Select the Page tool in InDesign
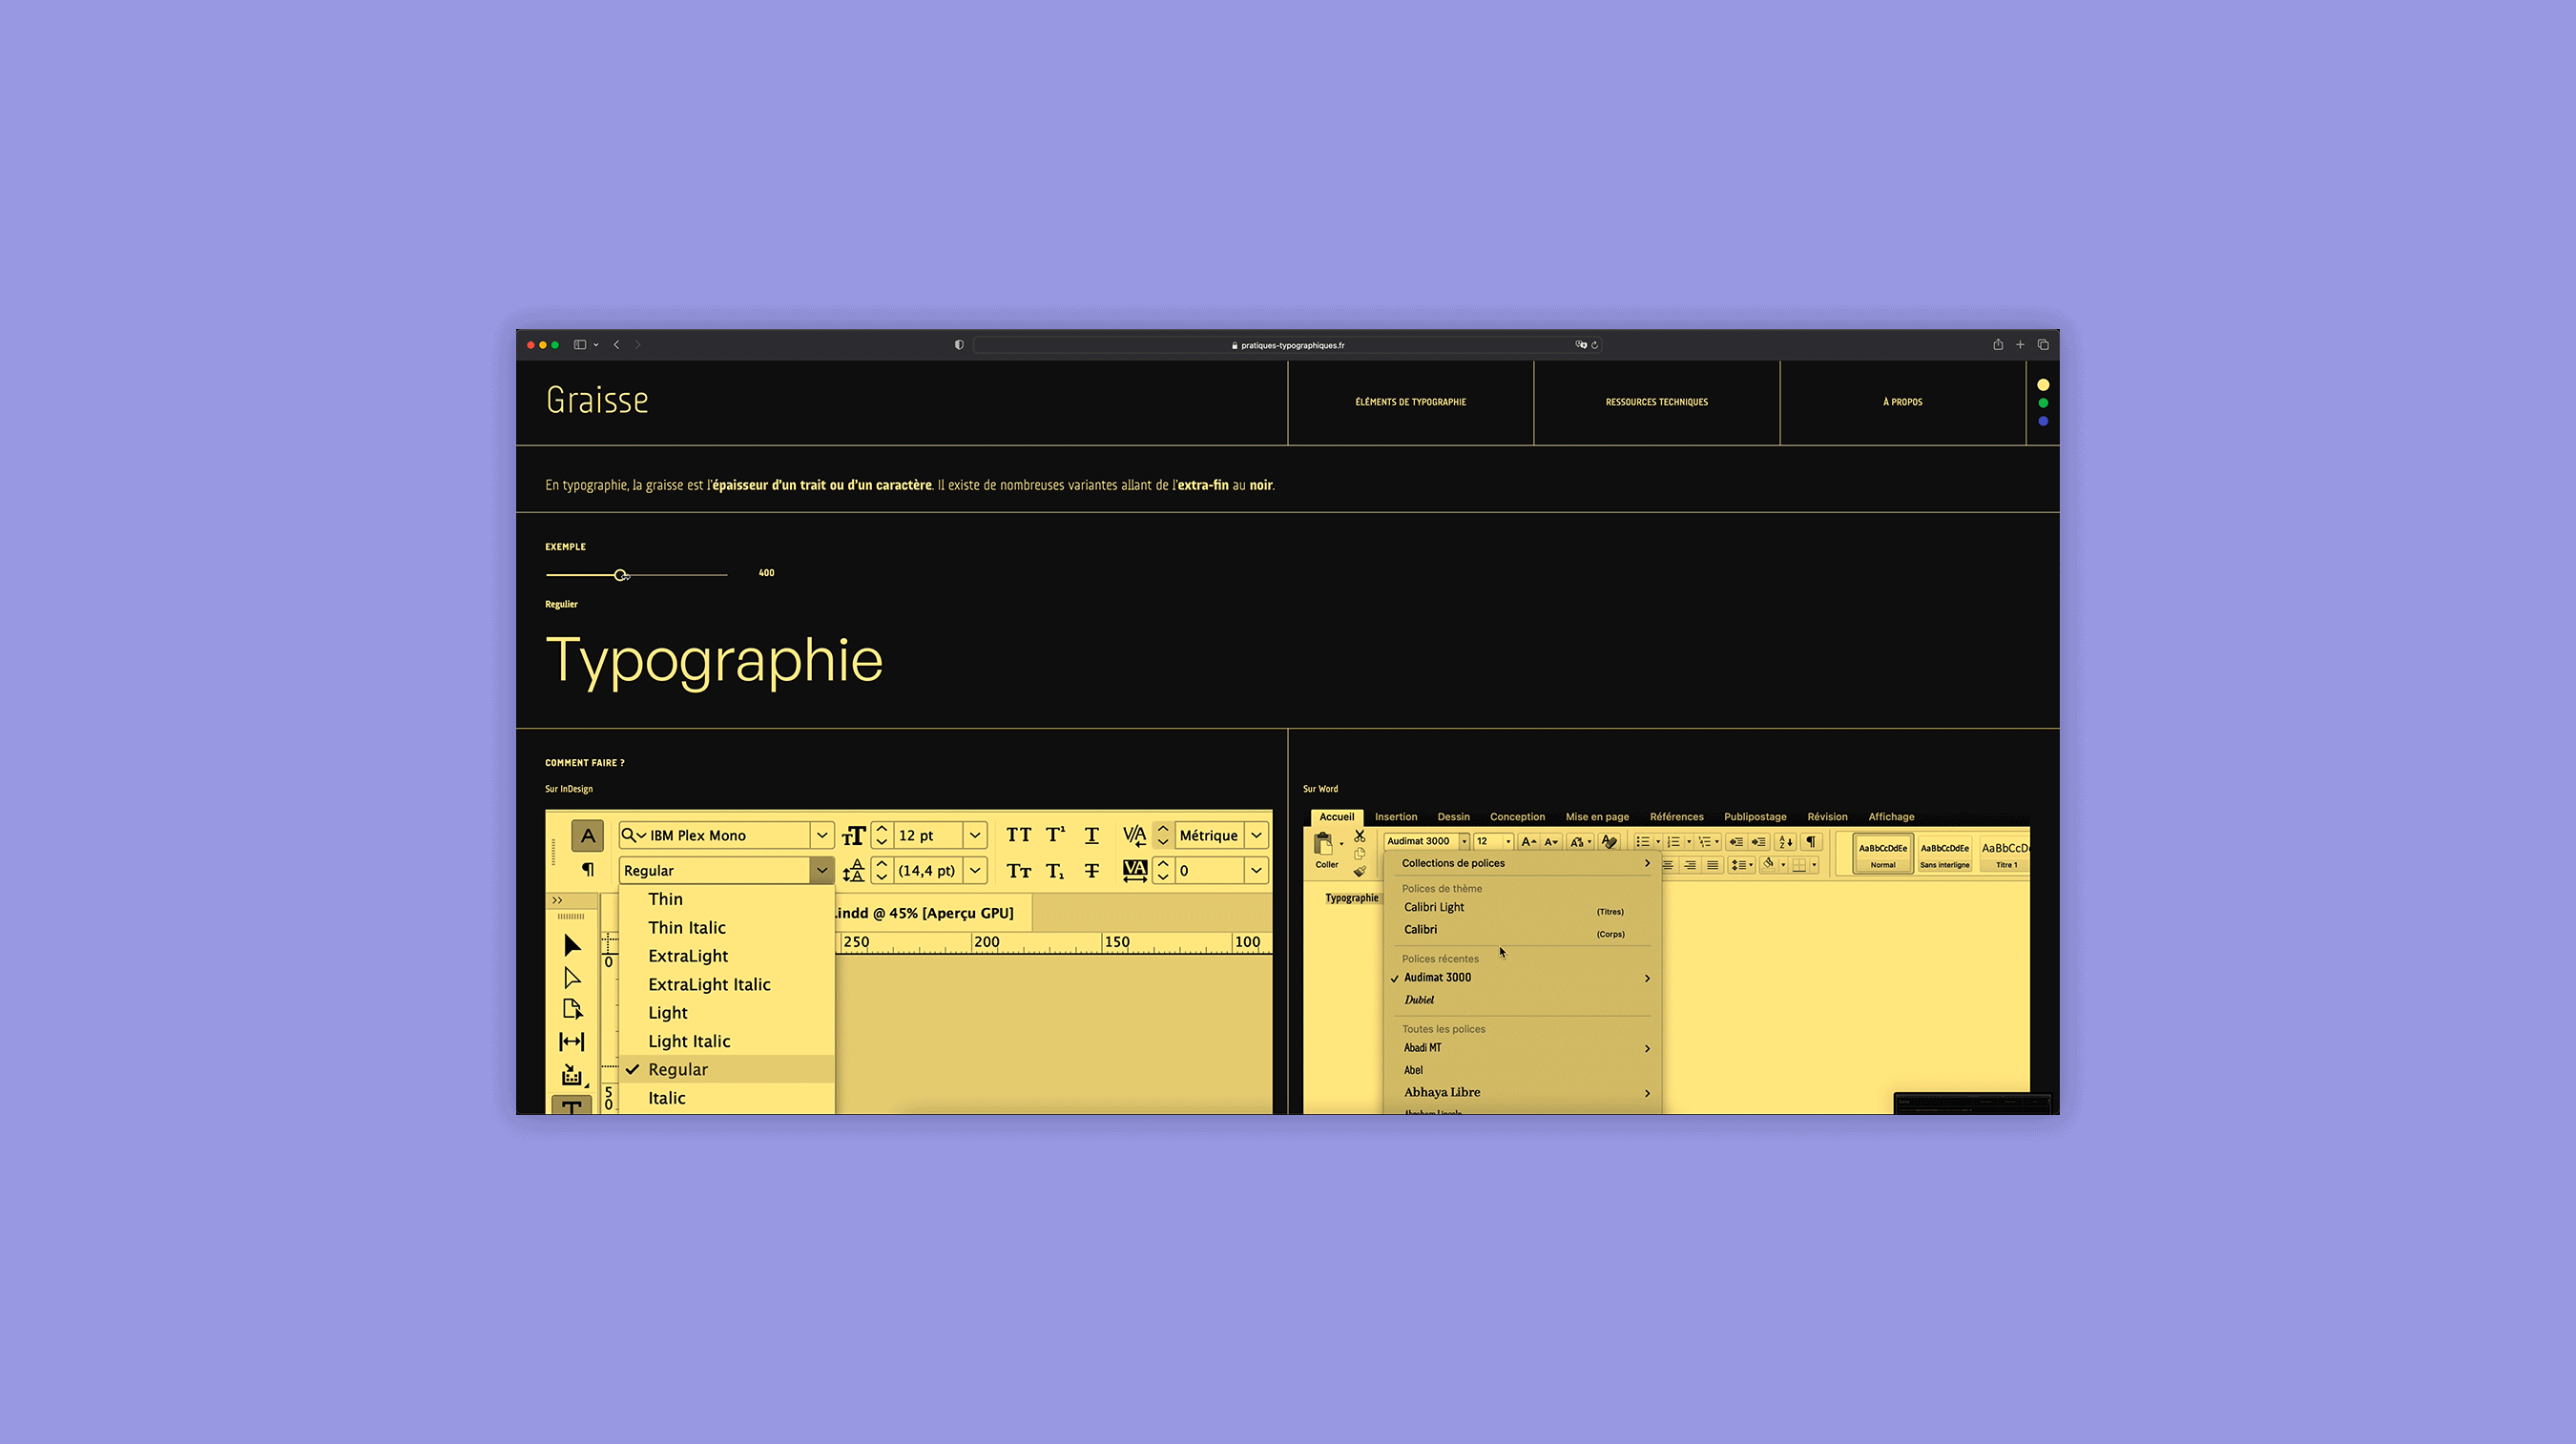2576x1444 pixels. tap(572, 1009)
